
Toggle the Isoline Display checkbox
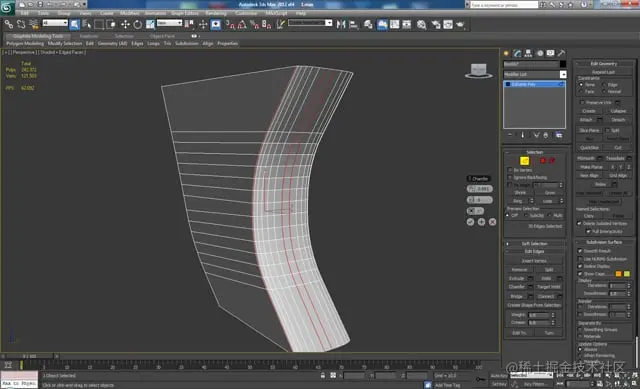pyautogui.click(x=580, y=266)
